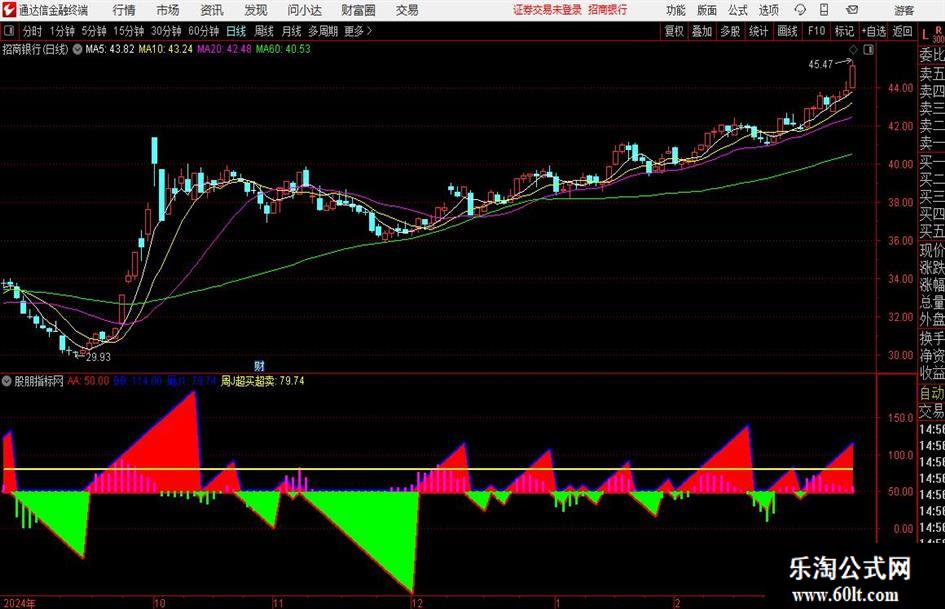
Task: Switch to 1分钟 period tab
Action: tap(62, 31)
